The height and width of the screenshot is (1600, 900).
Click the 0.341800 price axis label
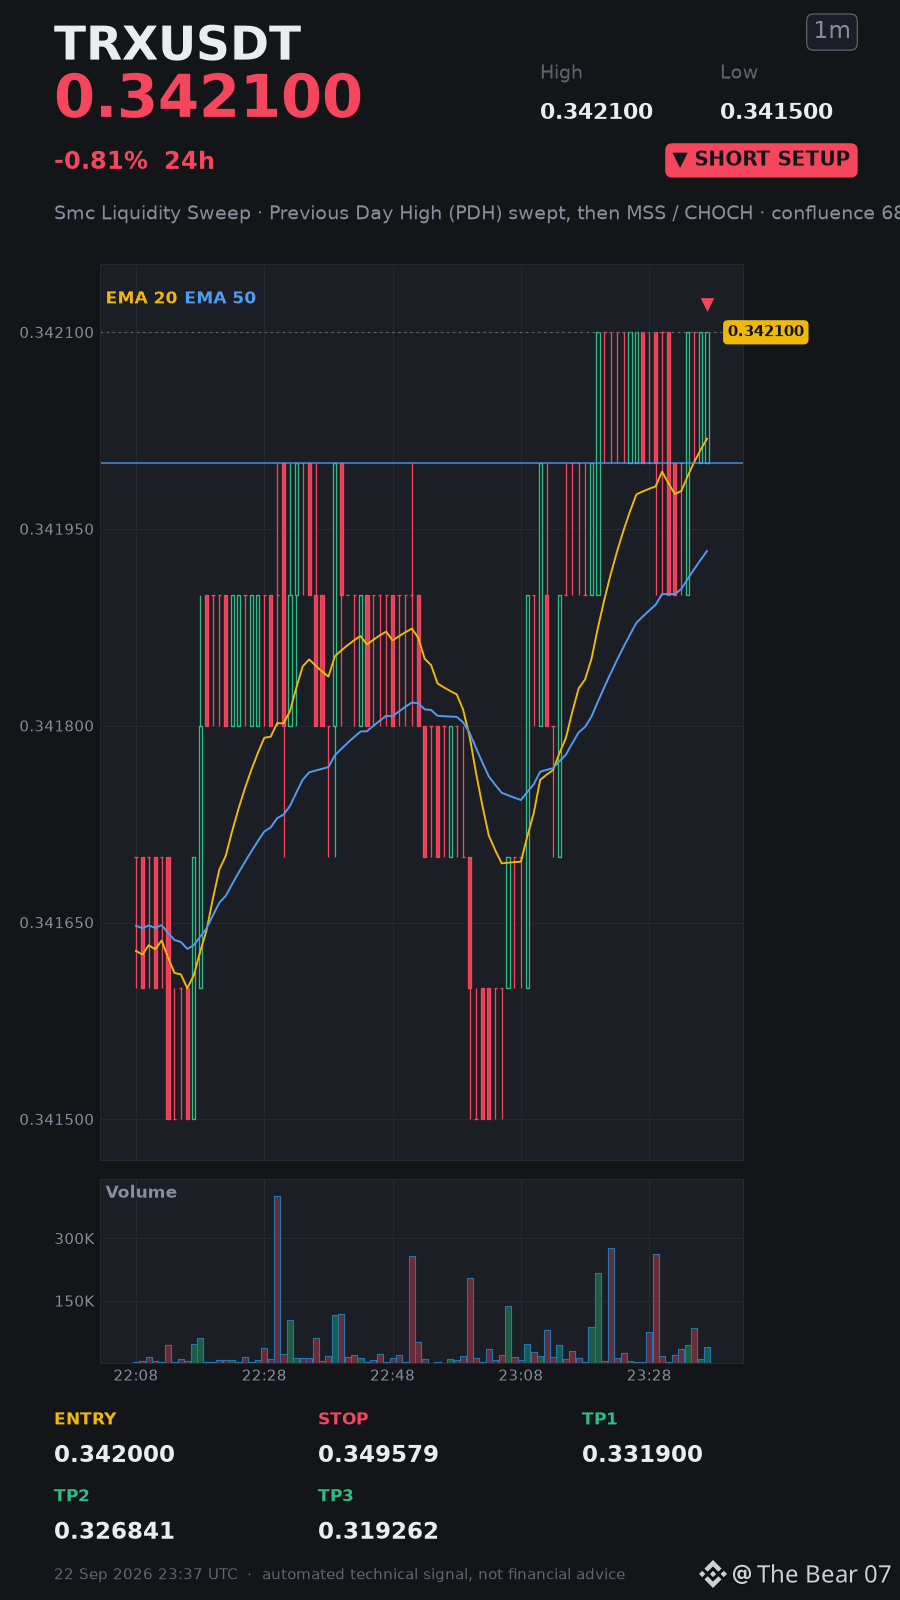tap(57, 726)
